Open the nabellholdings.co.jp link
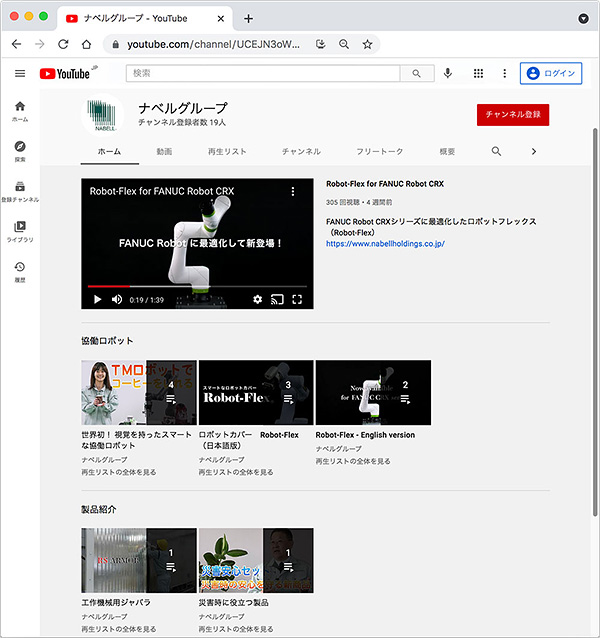 pyautogui.click(x=385, y=244)
